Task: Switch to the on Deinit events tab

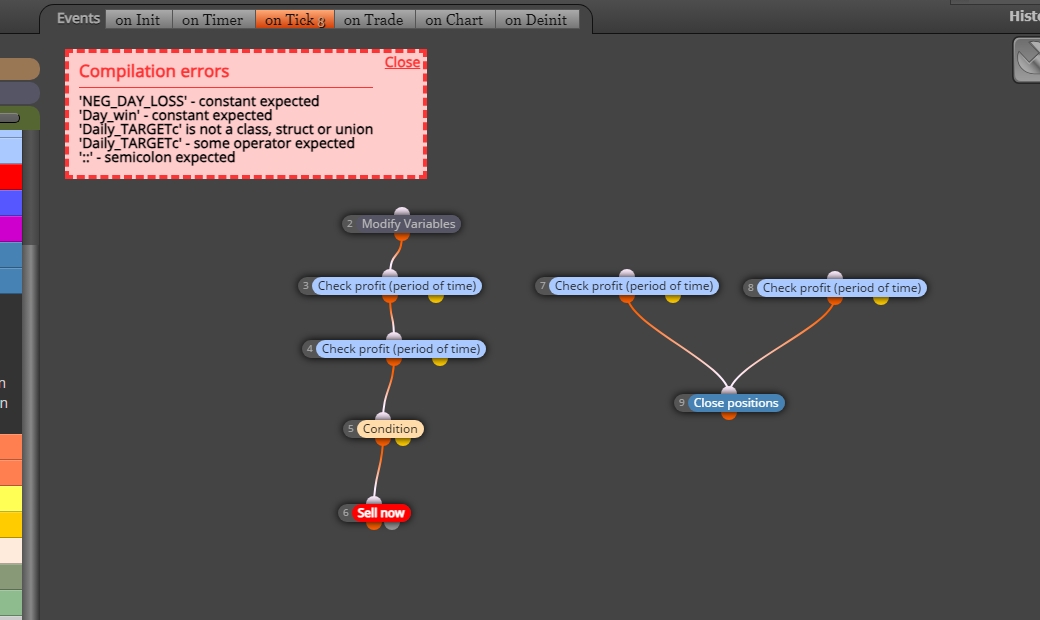Action: click(x=537, y=20)
